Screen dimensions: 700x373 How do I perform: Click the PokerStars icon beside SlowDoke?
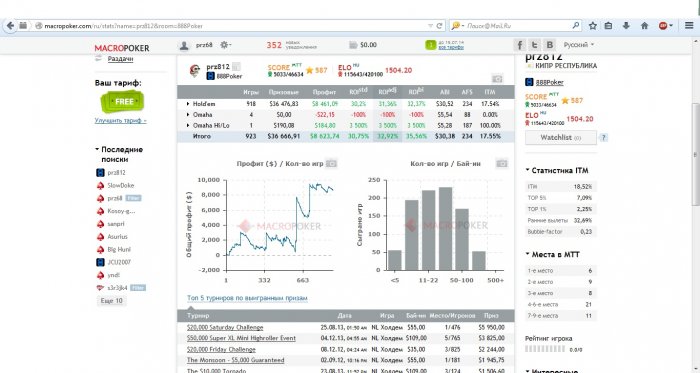tap(100, 185)
